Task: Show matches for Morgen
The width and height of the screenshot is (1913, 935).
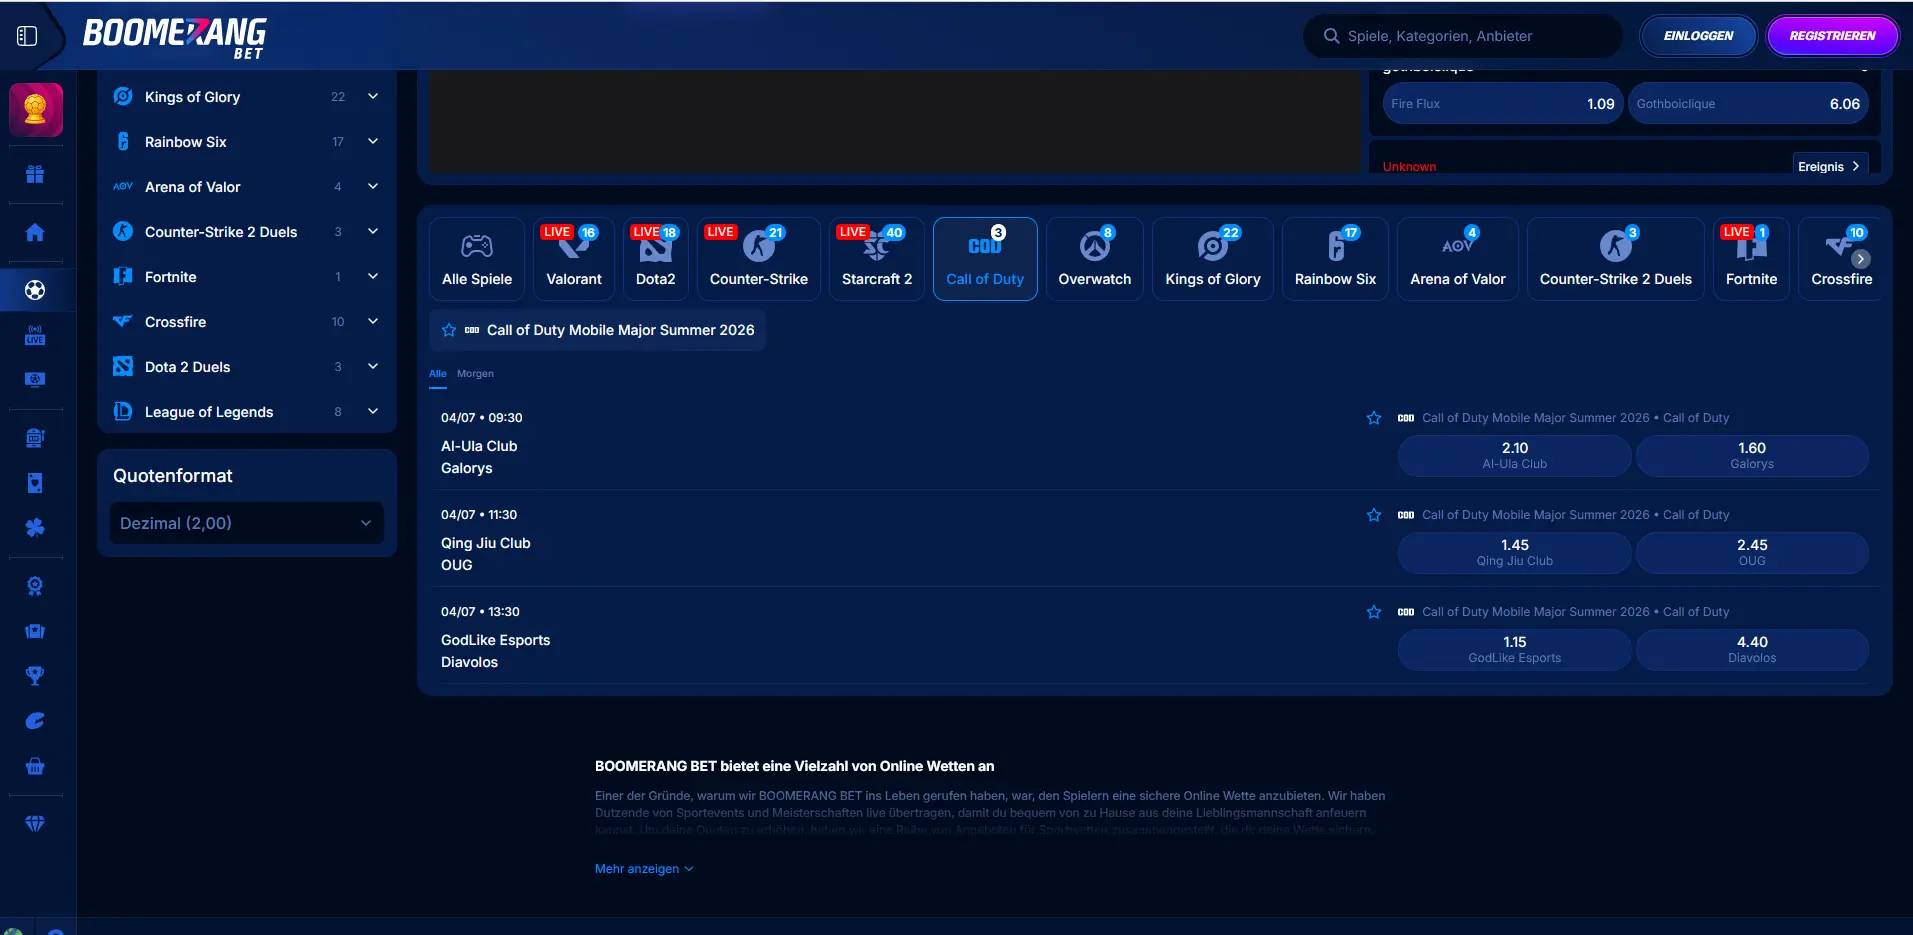Action: pyautogui.click(x=475, y=374)
